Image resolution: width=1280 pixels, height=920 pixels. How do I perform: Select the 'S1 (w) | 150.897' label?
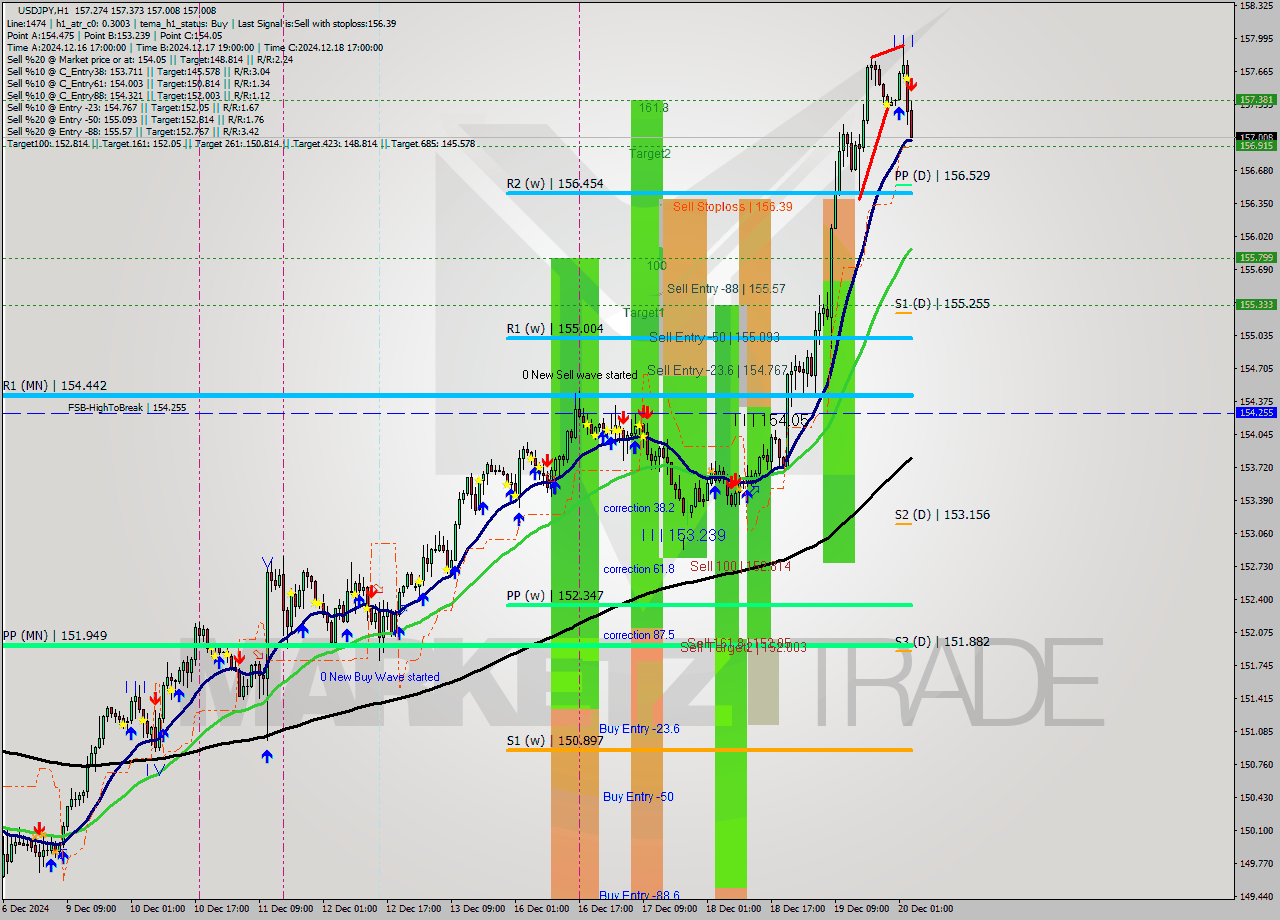555,740
